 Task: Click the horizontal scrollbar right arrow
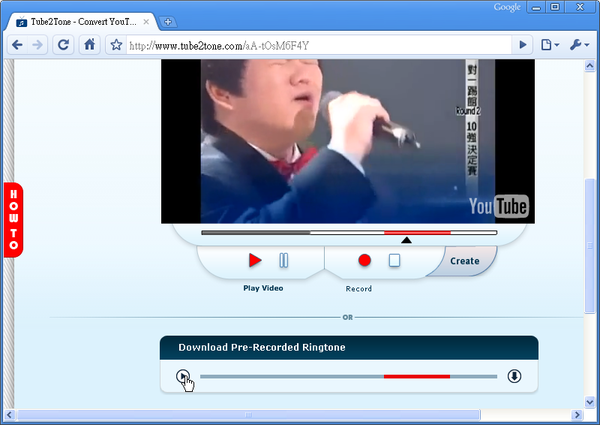pos(577,415)
